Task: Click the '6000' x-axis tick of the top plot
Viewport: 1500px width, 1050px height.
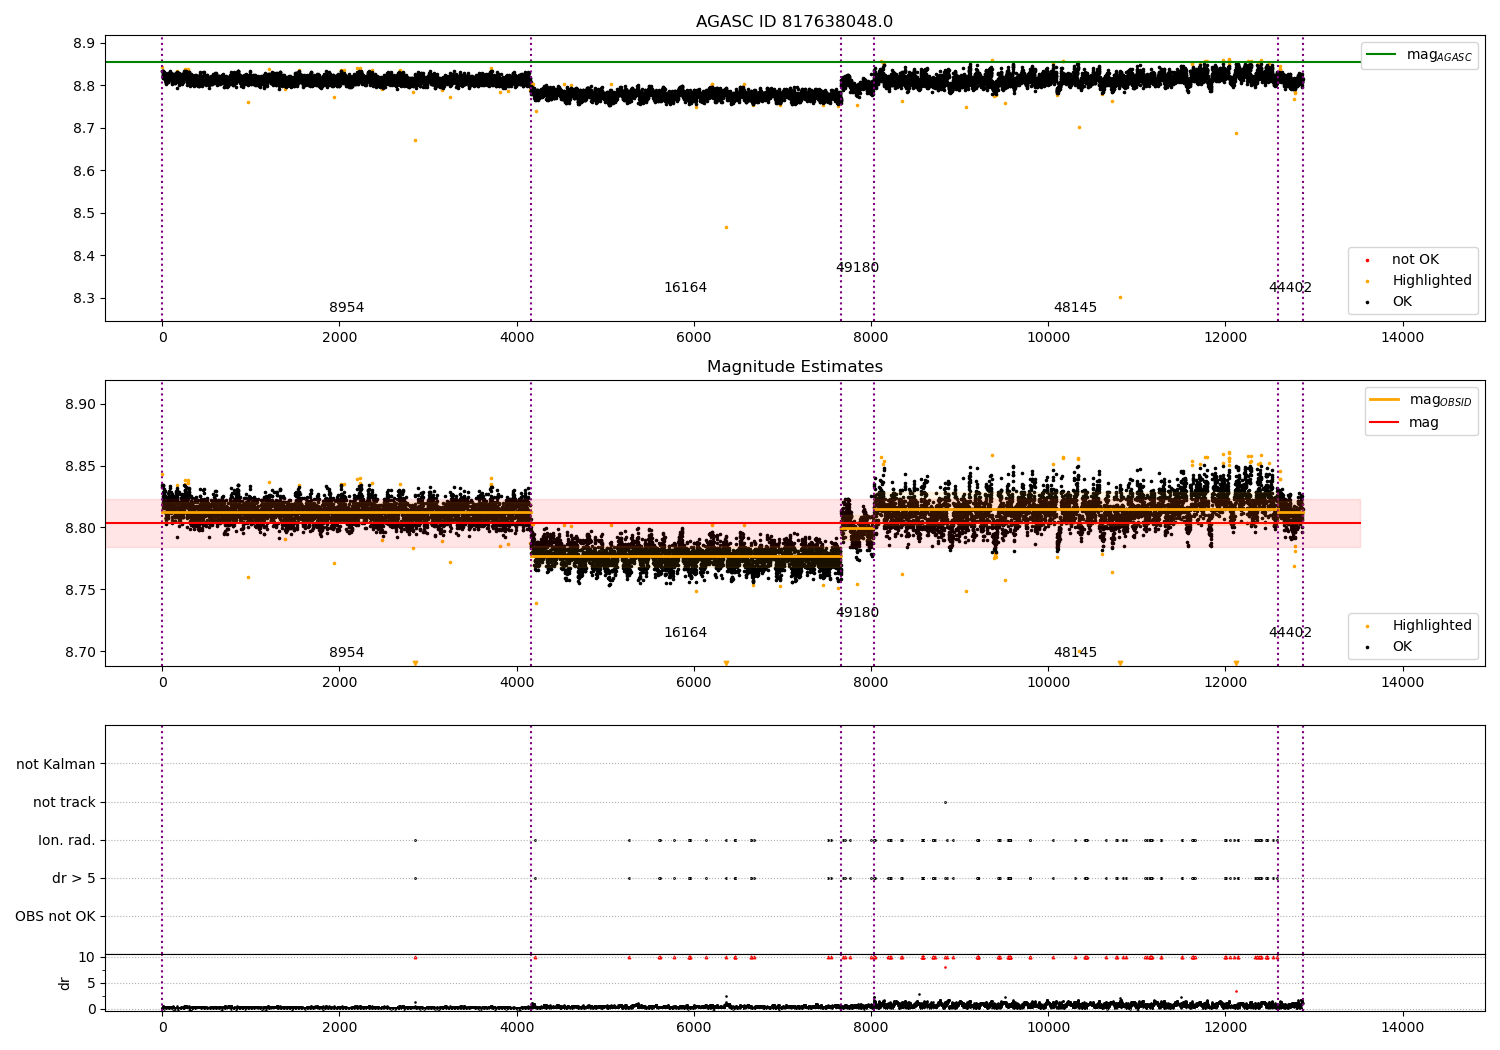Action: pyautogui.click(x=694, y=338)
